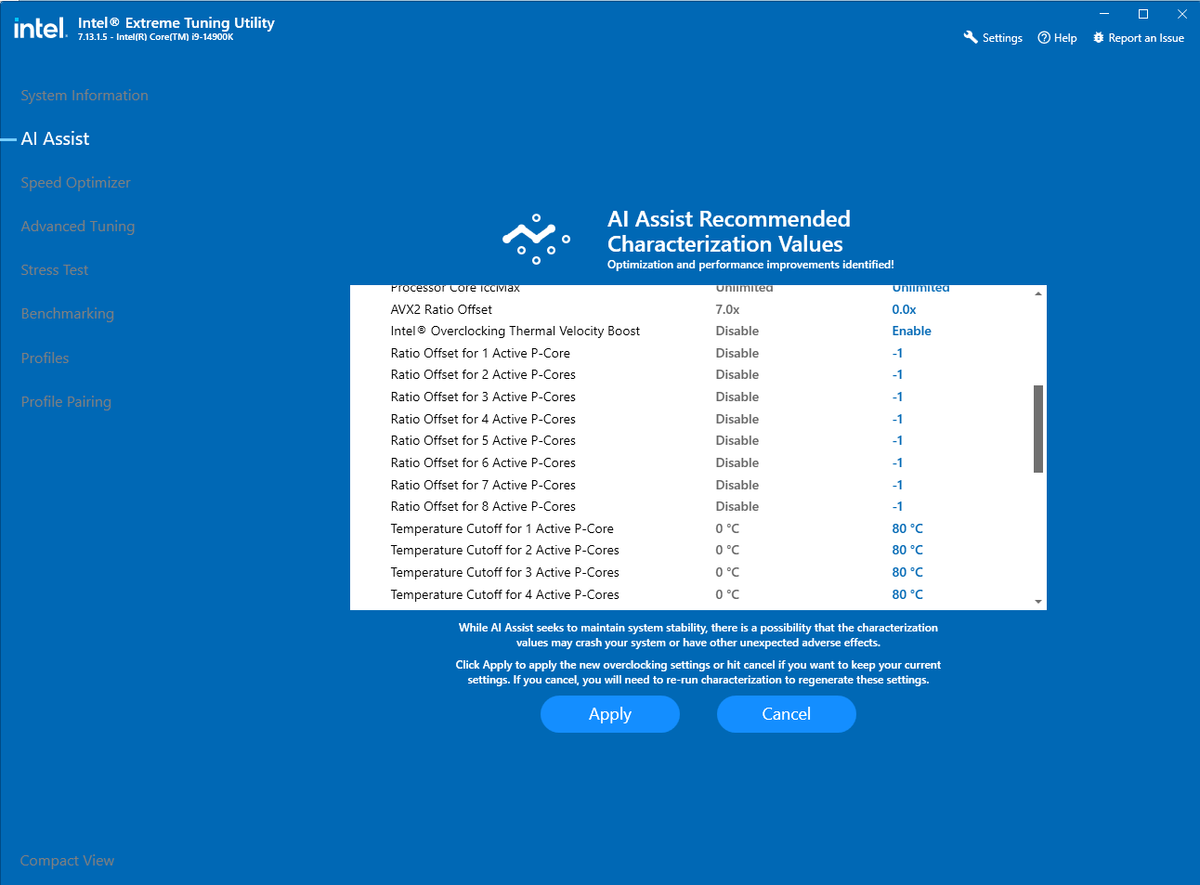This screenshot has height=885, width=1200.
Task: Click the recommended Enable value
Action: 911,331
